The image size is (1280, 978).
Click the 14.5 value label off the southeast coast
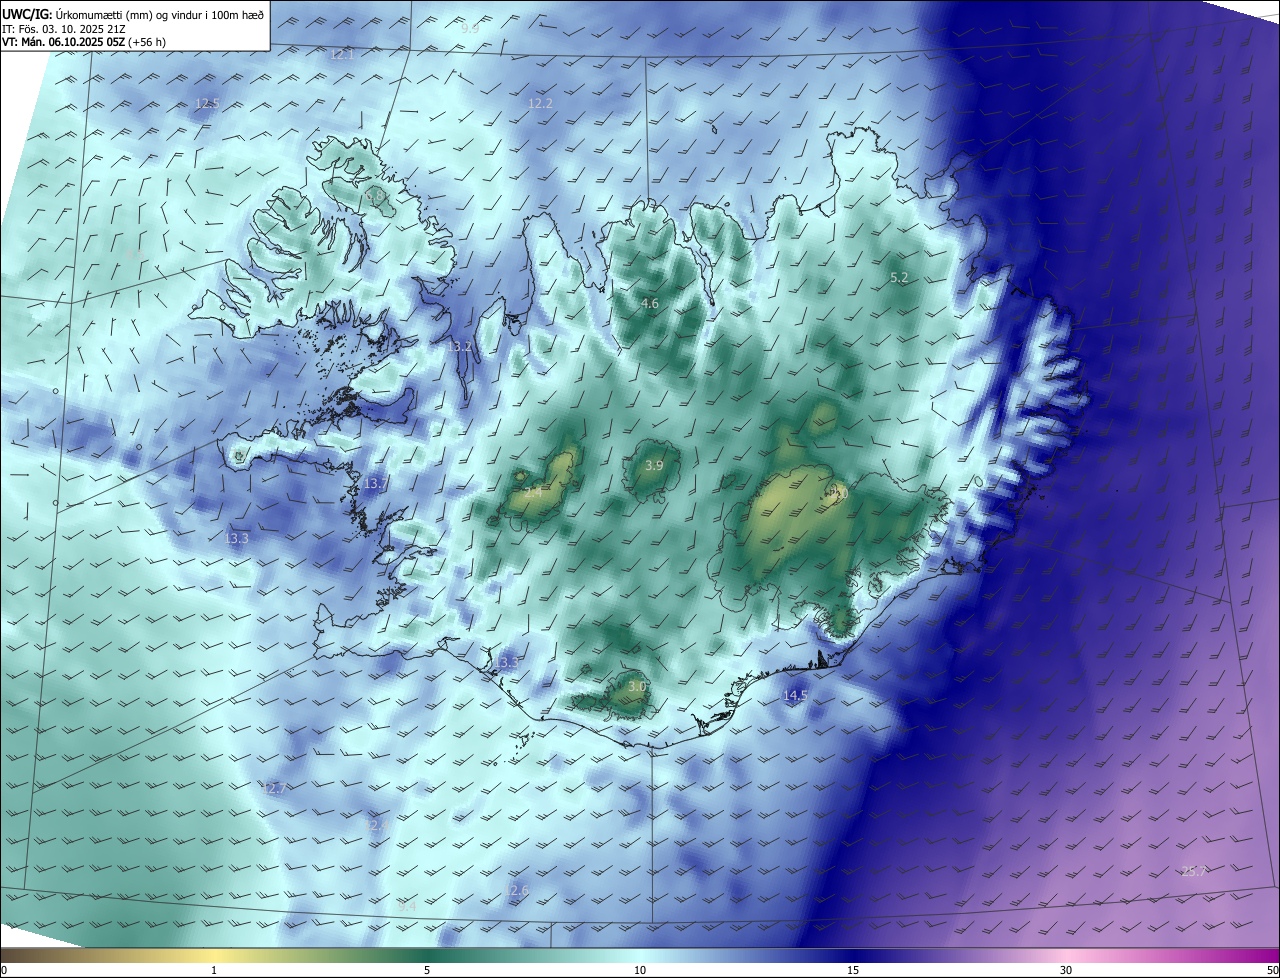point(795,695)
